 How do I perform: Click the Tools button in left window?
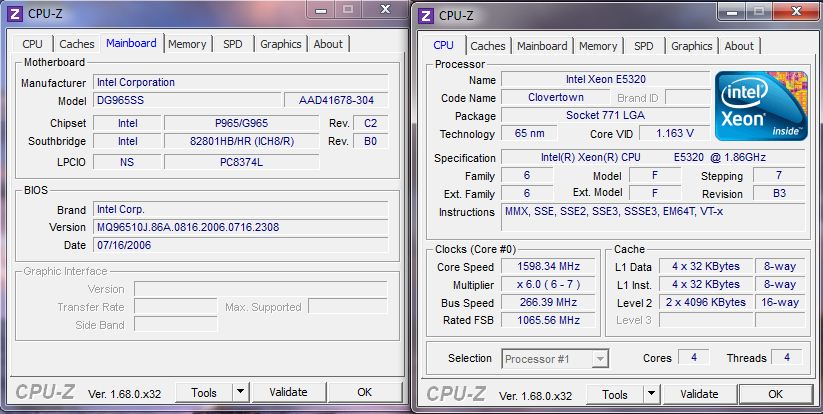point(204,392)
